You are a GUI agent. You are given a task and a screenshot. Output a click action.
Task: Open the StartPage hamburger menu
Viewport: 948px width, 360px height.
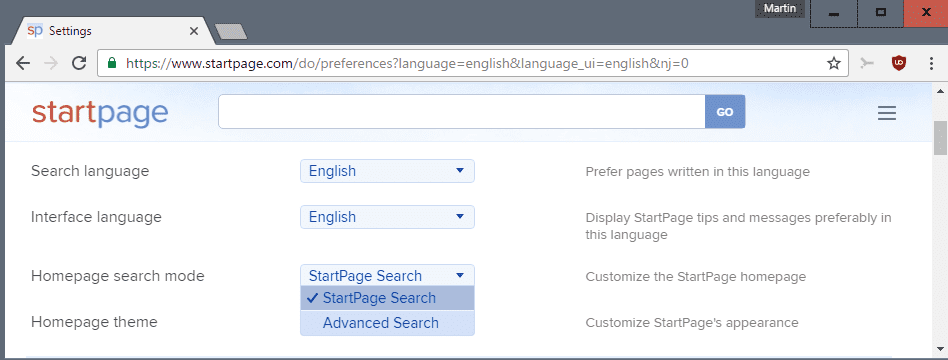[x=887, y=113]
